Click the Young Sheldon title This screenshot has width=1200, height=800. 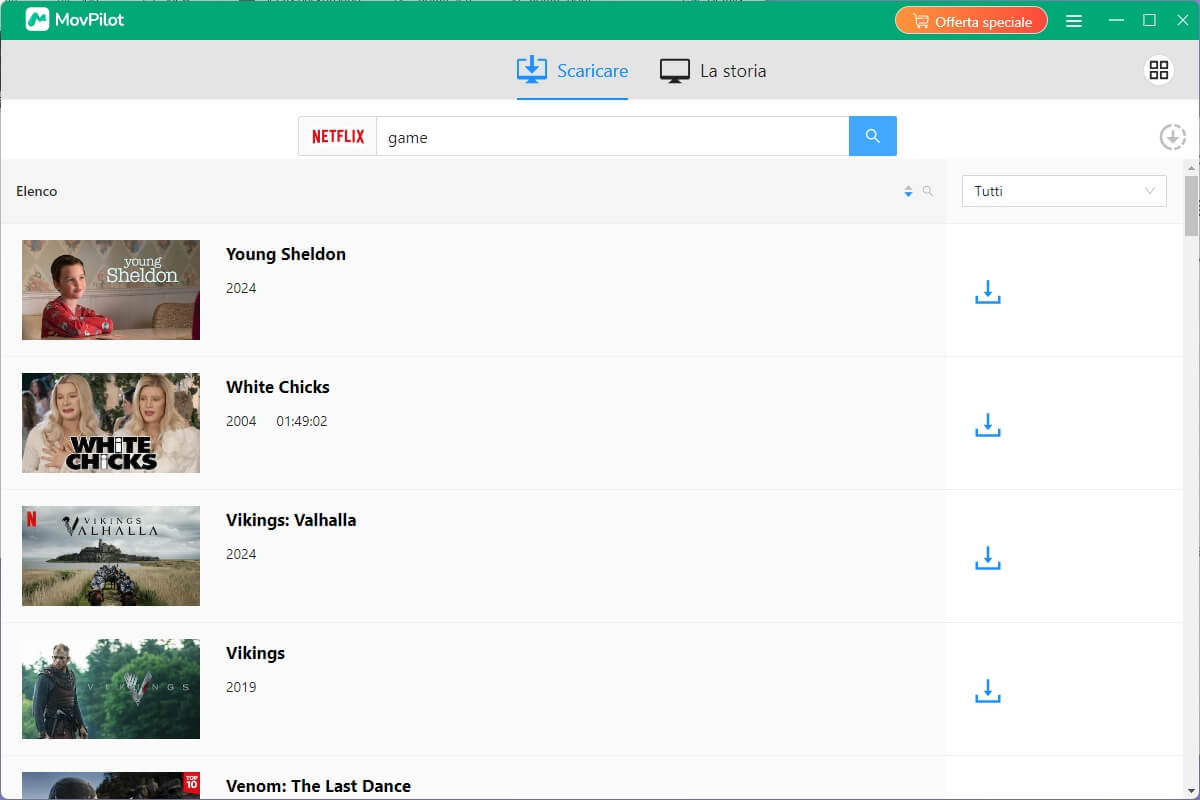[286, 254]
